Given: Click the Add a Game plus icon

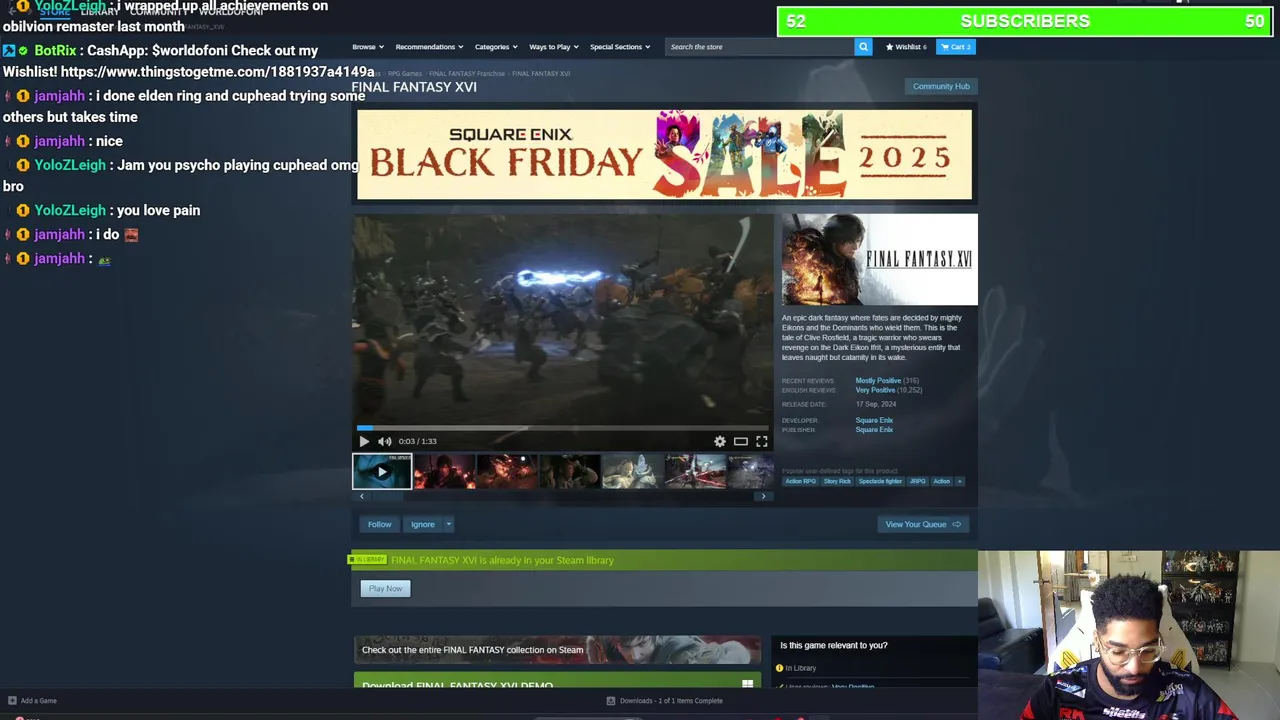Looking at the screenshot, I should point(12,701).
